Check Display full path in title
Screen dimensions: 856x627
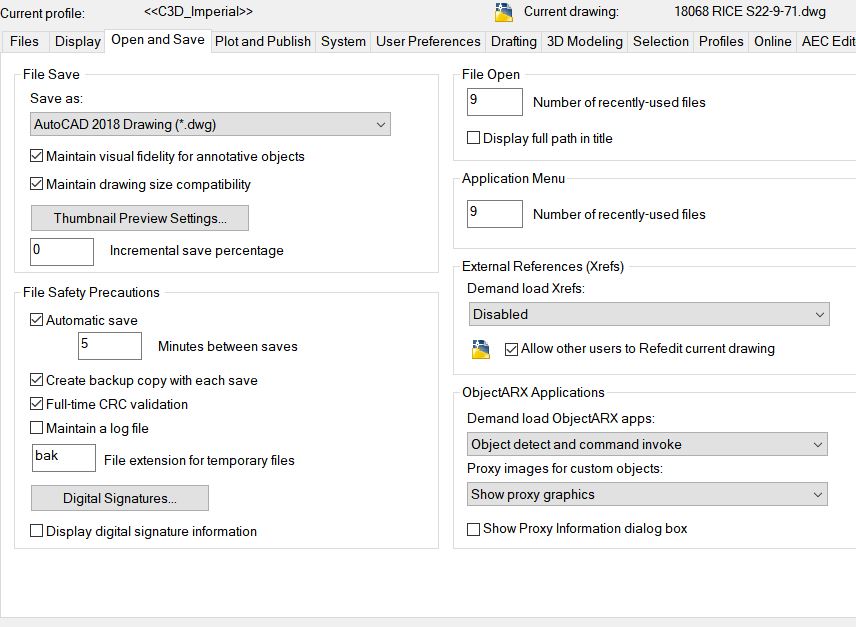coord(474,138)
